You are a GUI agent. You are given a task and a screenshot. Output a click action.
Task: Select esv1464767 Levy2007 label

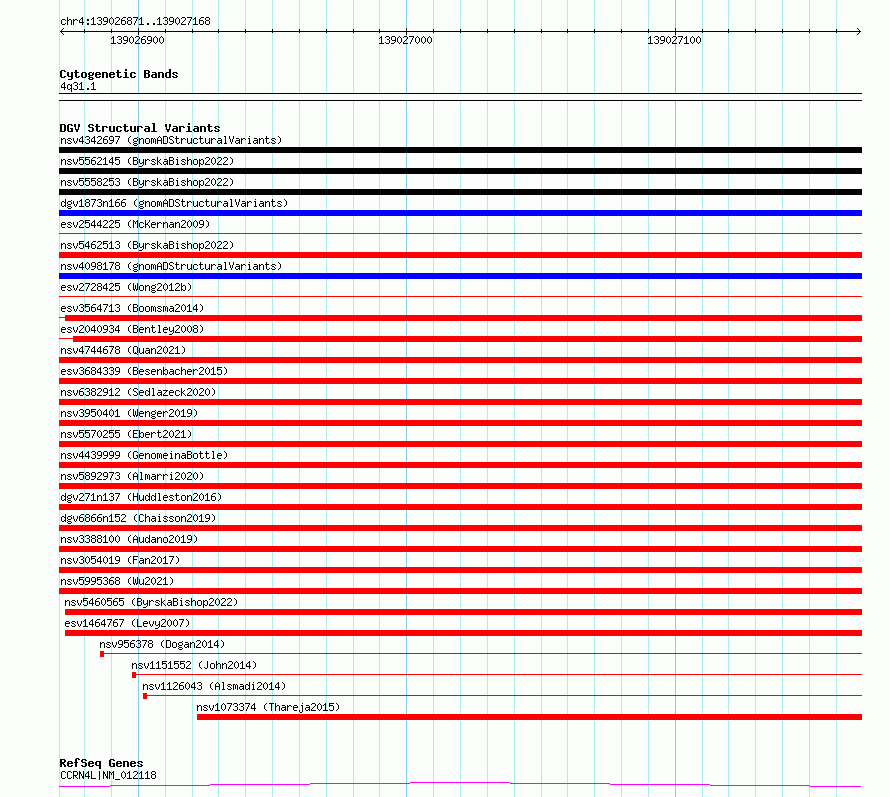(127, 623)
